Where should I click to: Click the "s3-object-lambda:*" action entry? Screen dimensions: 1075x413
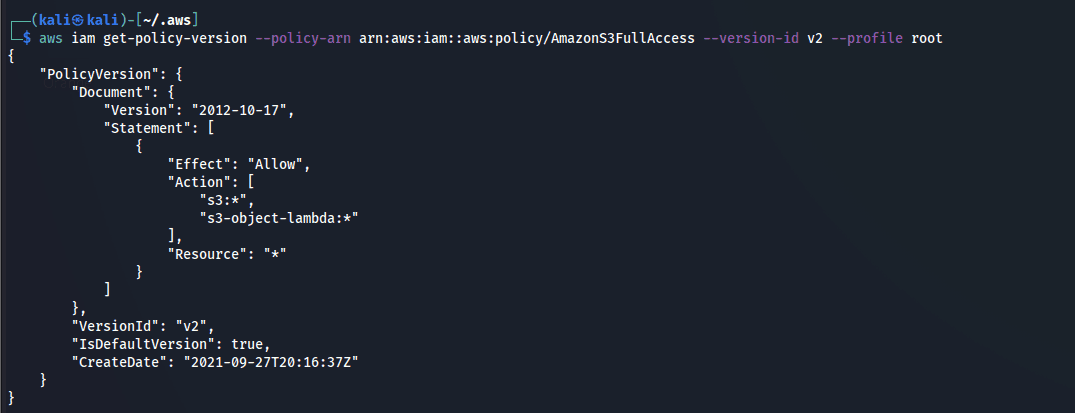pyautogui.click(x=278, y=217)
